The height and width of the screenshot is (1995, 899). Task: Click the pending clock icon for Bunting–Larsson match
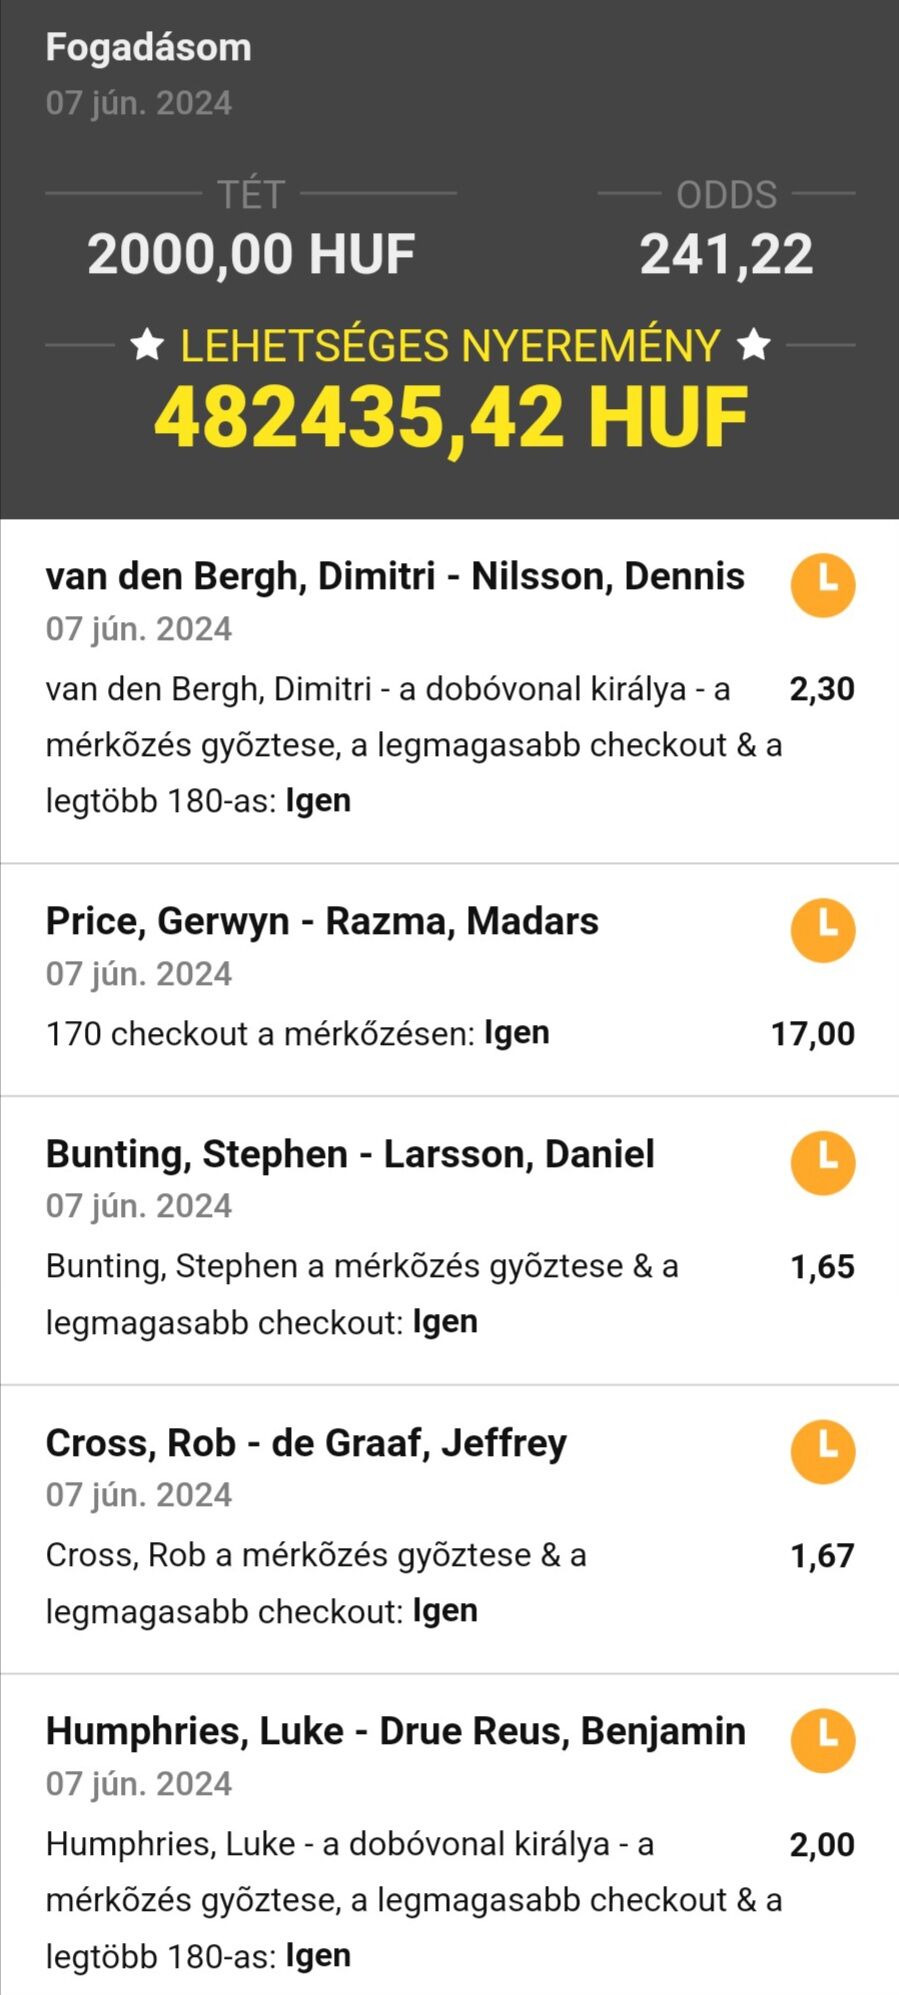pyautogui.click(x=822, y=1163)
